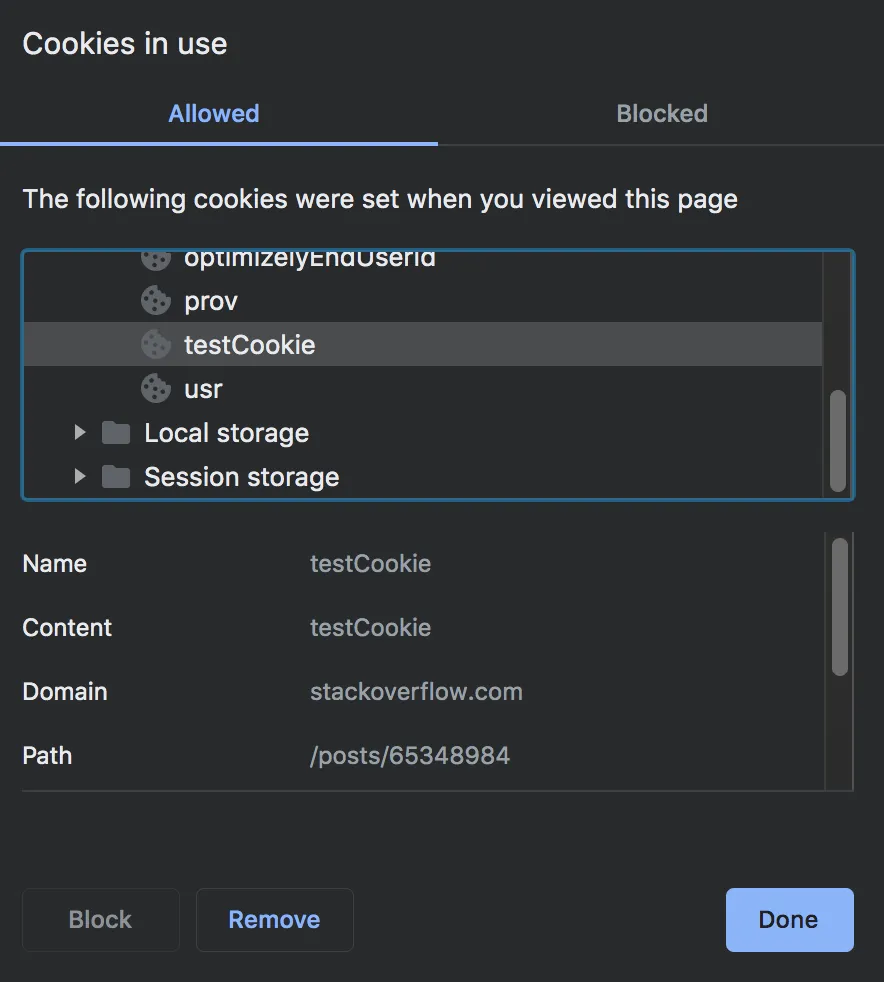Select the prov cookie name
Image resolution: width=884 pixels, height=982 pixels.
[x=210, y=300]
